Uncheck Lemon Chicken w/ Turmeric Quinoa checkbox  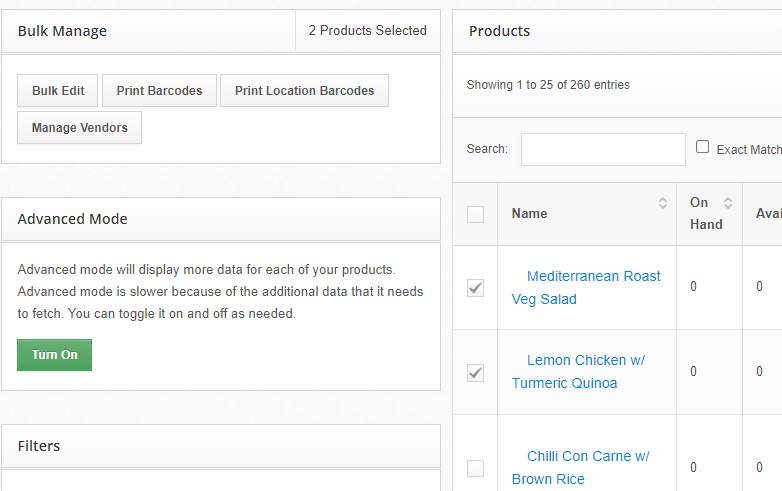(x=476, y=372)
